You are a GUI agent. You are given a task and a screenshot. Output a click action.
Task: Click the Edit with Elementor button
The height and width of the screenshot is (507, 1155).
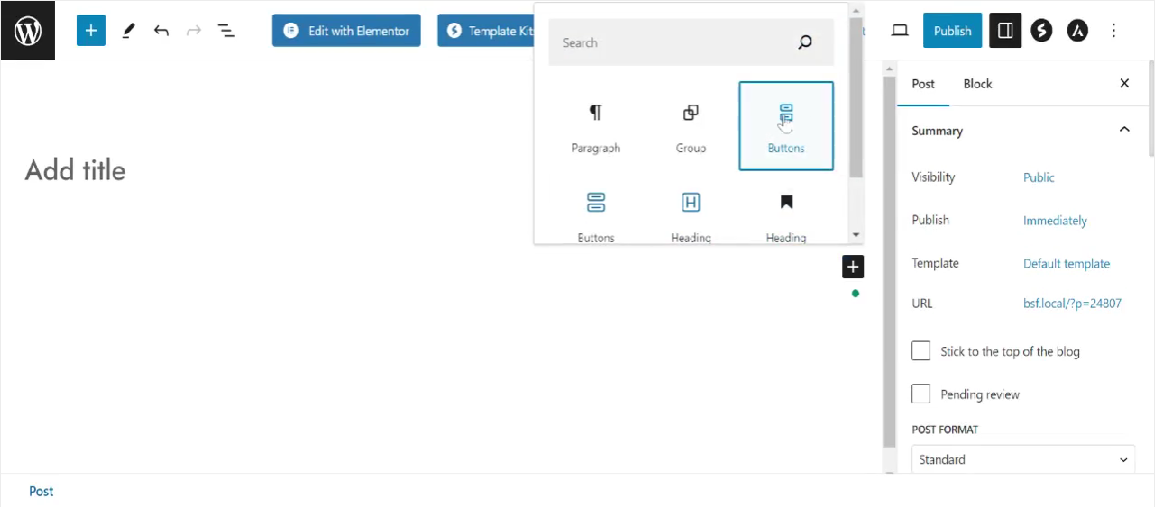click(x=346, y=31)
